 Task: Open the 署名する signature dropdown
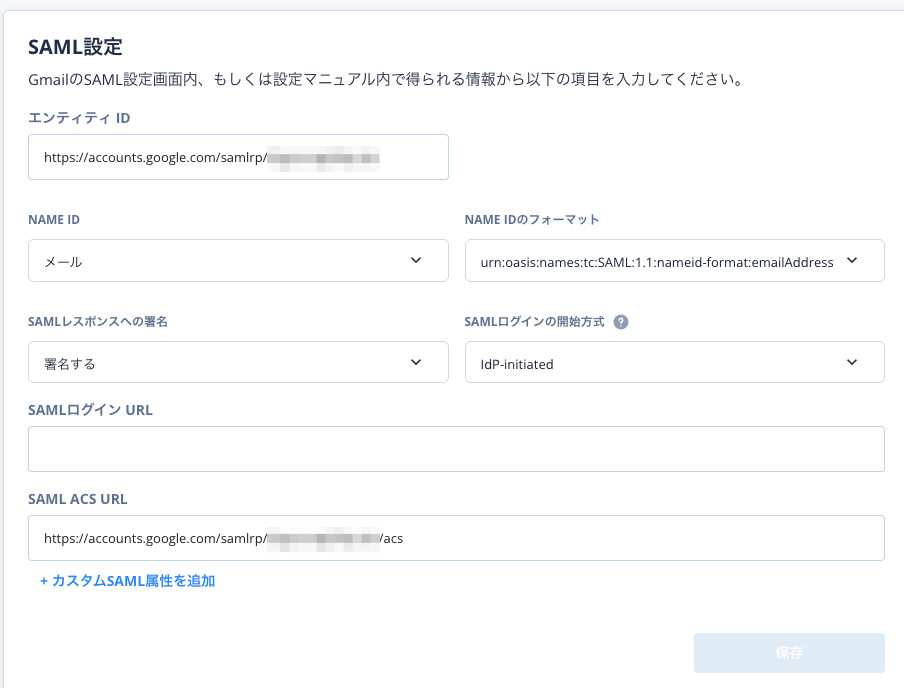[x=220, y=363]
